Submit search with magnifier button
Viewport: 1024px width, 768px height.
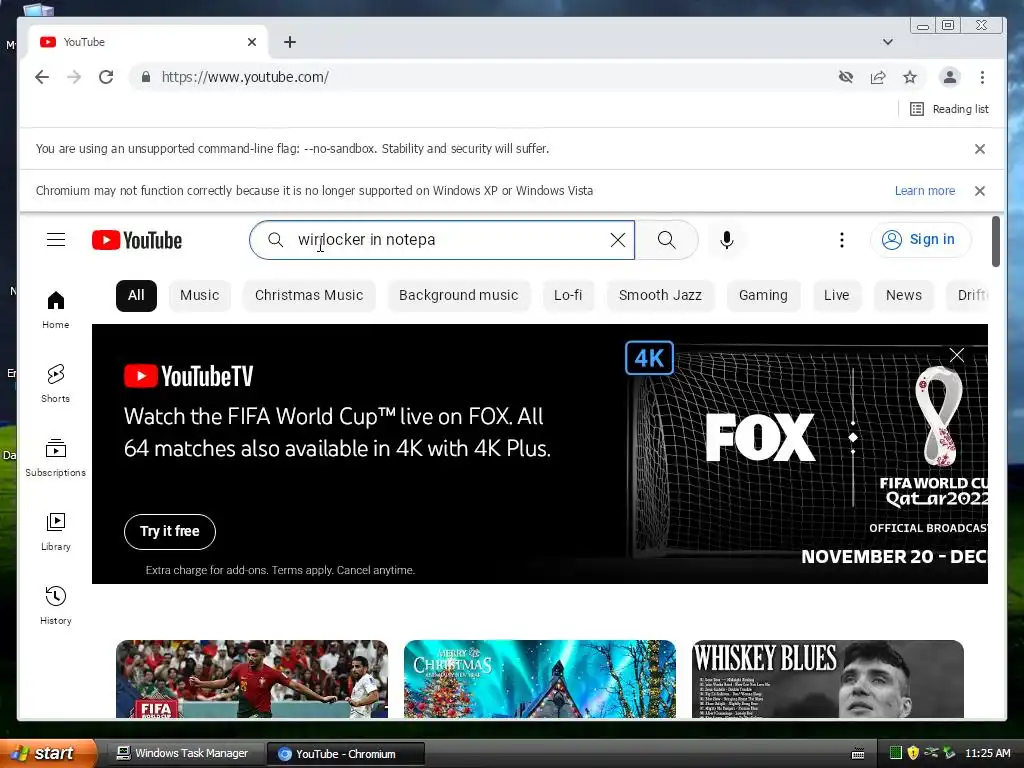pos(667,240)
